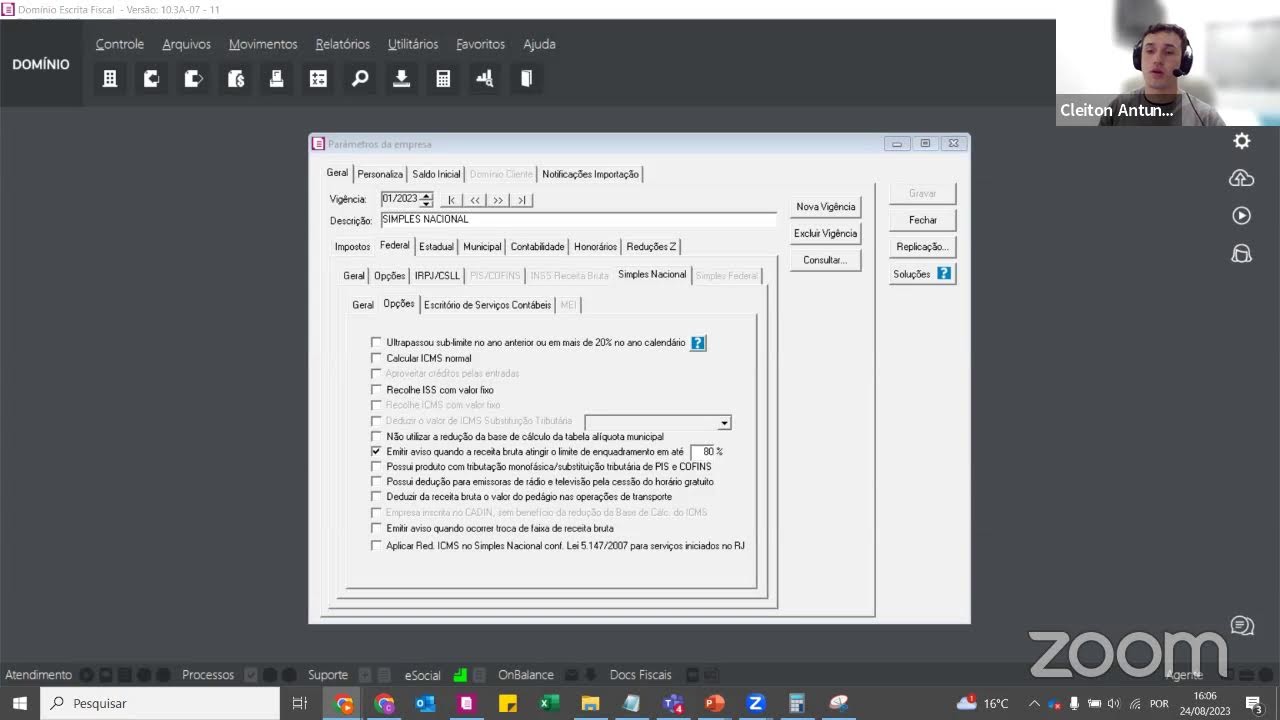Image resolution: width=1280 pixels, height=720 pixels.
Task: Open File Explorer from the taskbar
Action: click(x=590, y=703)
